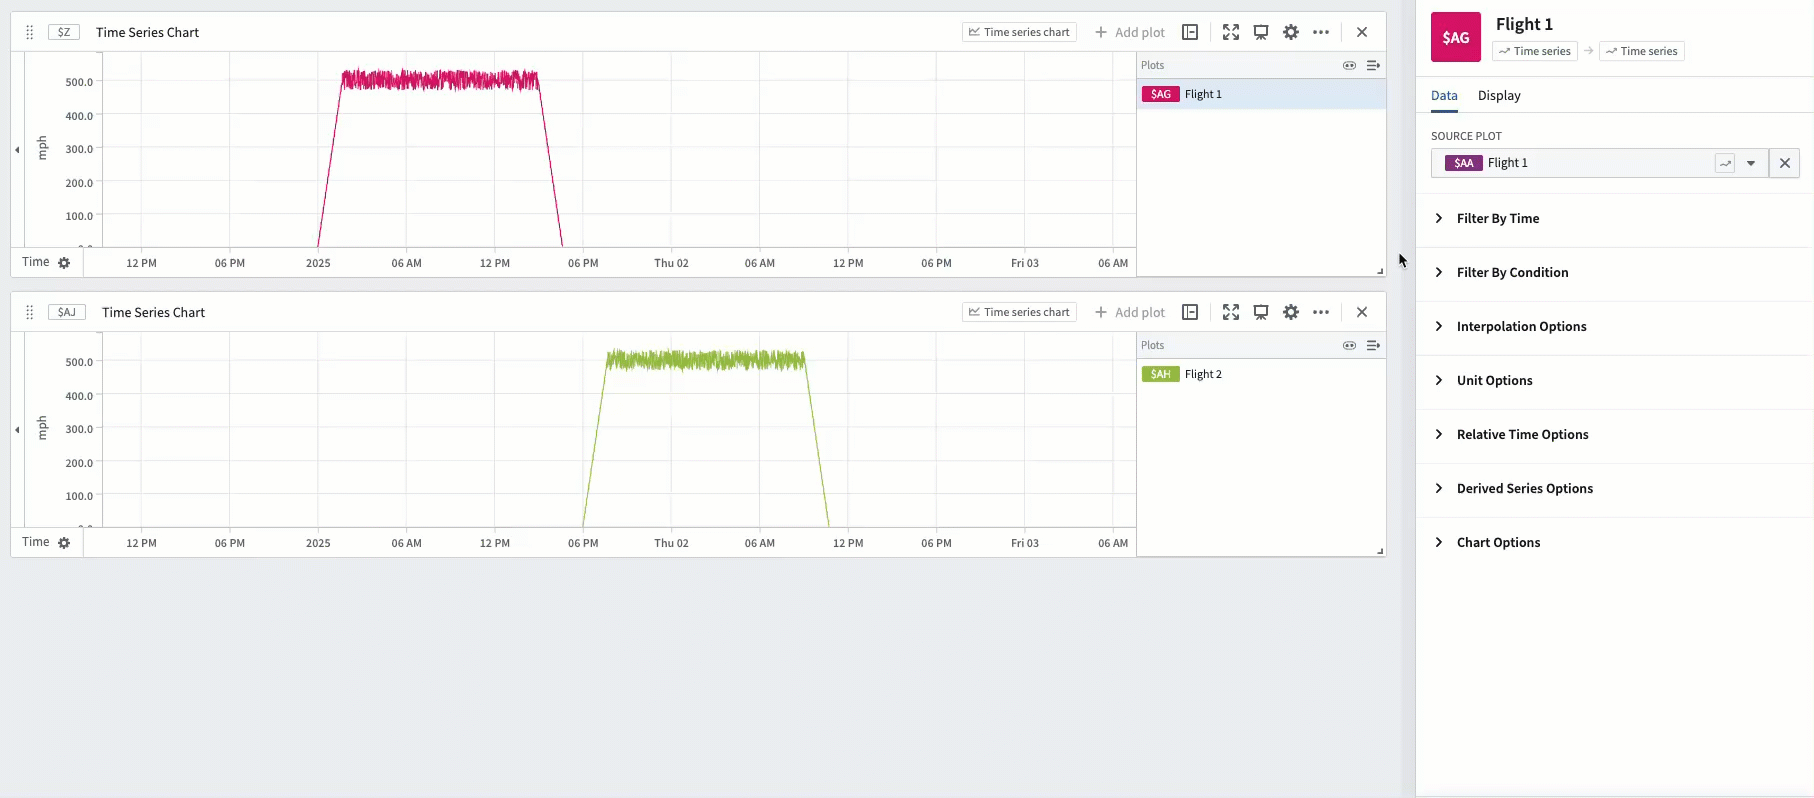Viewport: 1814px width, 798px height.
Task: Click Add plot on top chart
Action: click(1130, 32)
